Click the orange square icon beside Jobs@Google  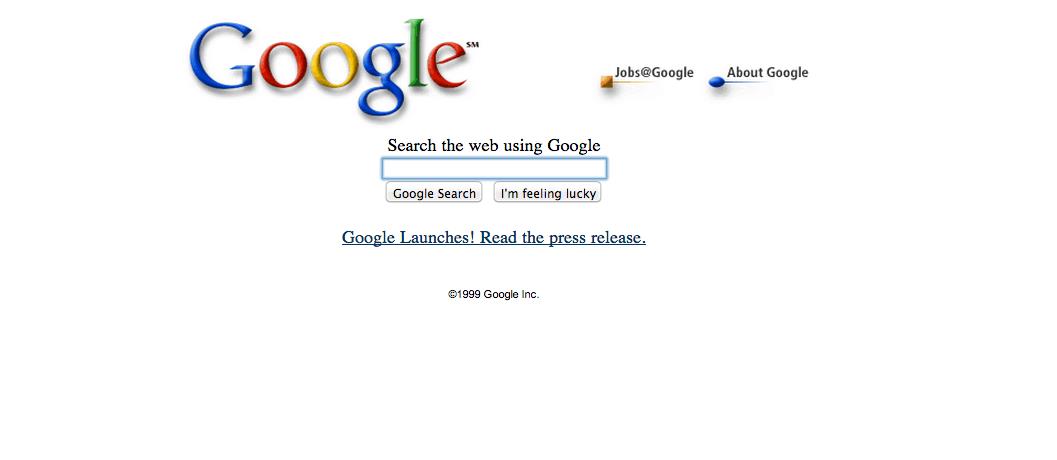(x=606, y=82)
